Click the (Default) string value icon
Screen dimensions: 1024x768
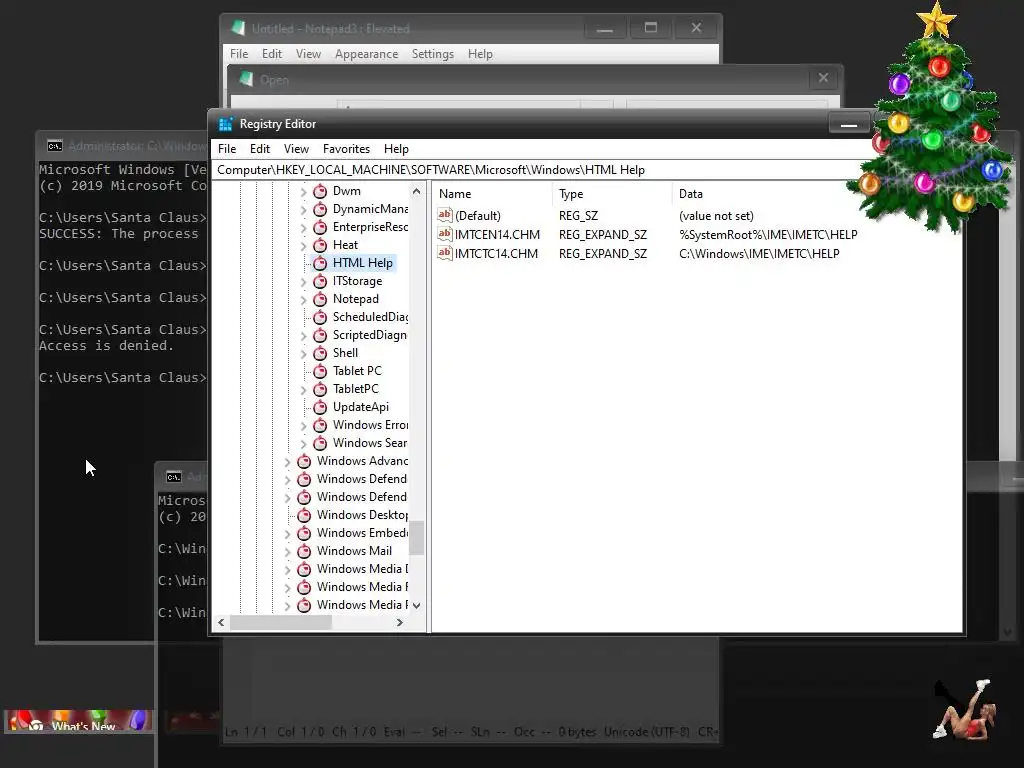tap(445, 215)
